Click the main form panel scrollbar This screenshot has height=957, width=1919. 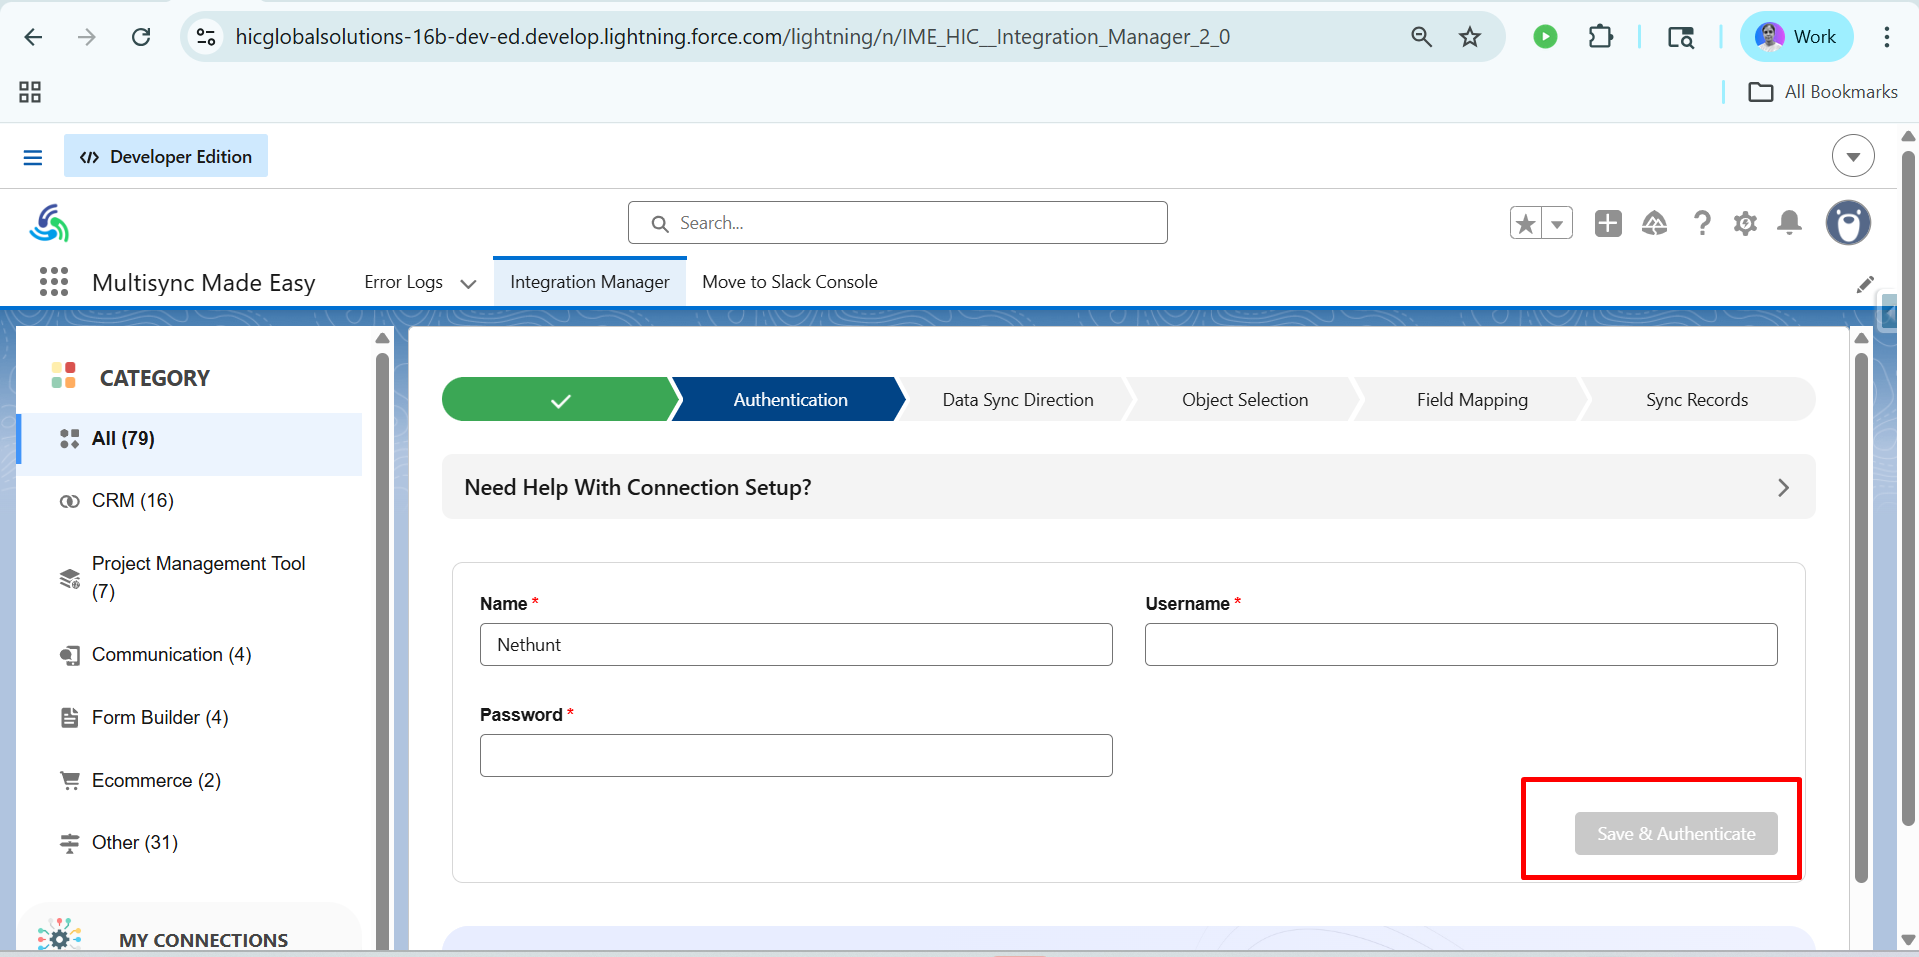pyautogui.click(x=1861, y=618)
